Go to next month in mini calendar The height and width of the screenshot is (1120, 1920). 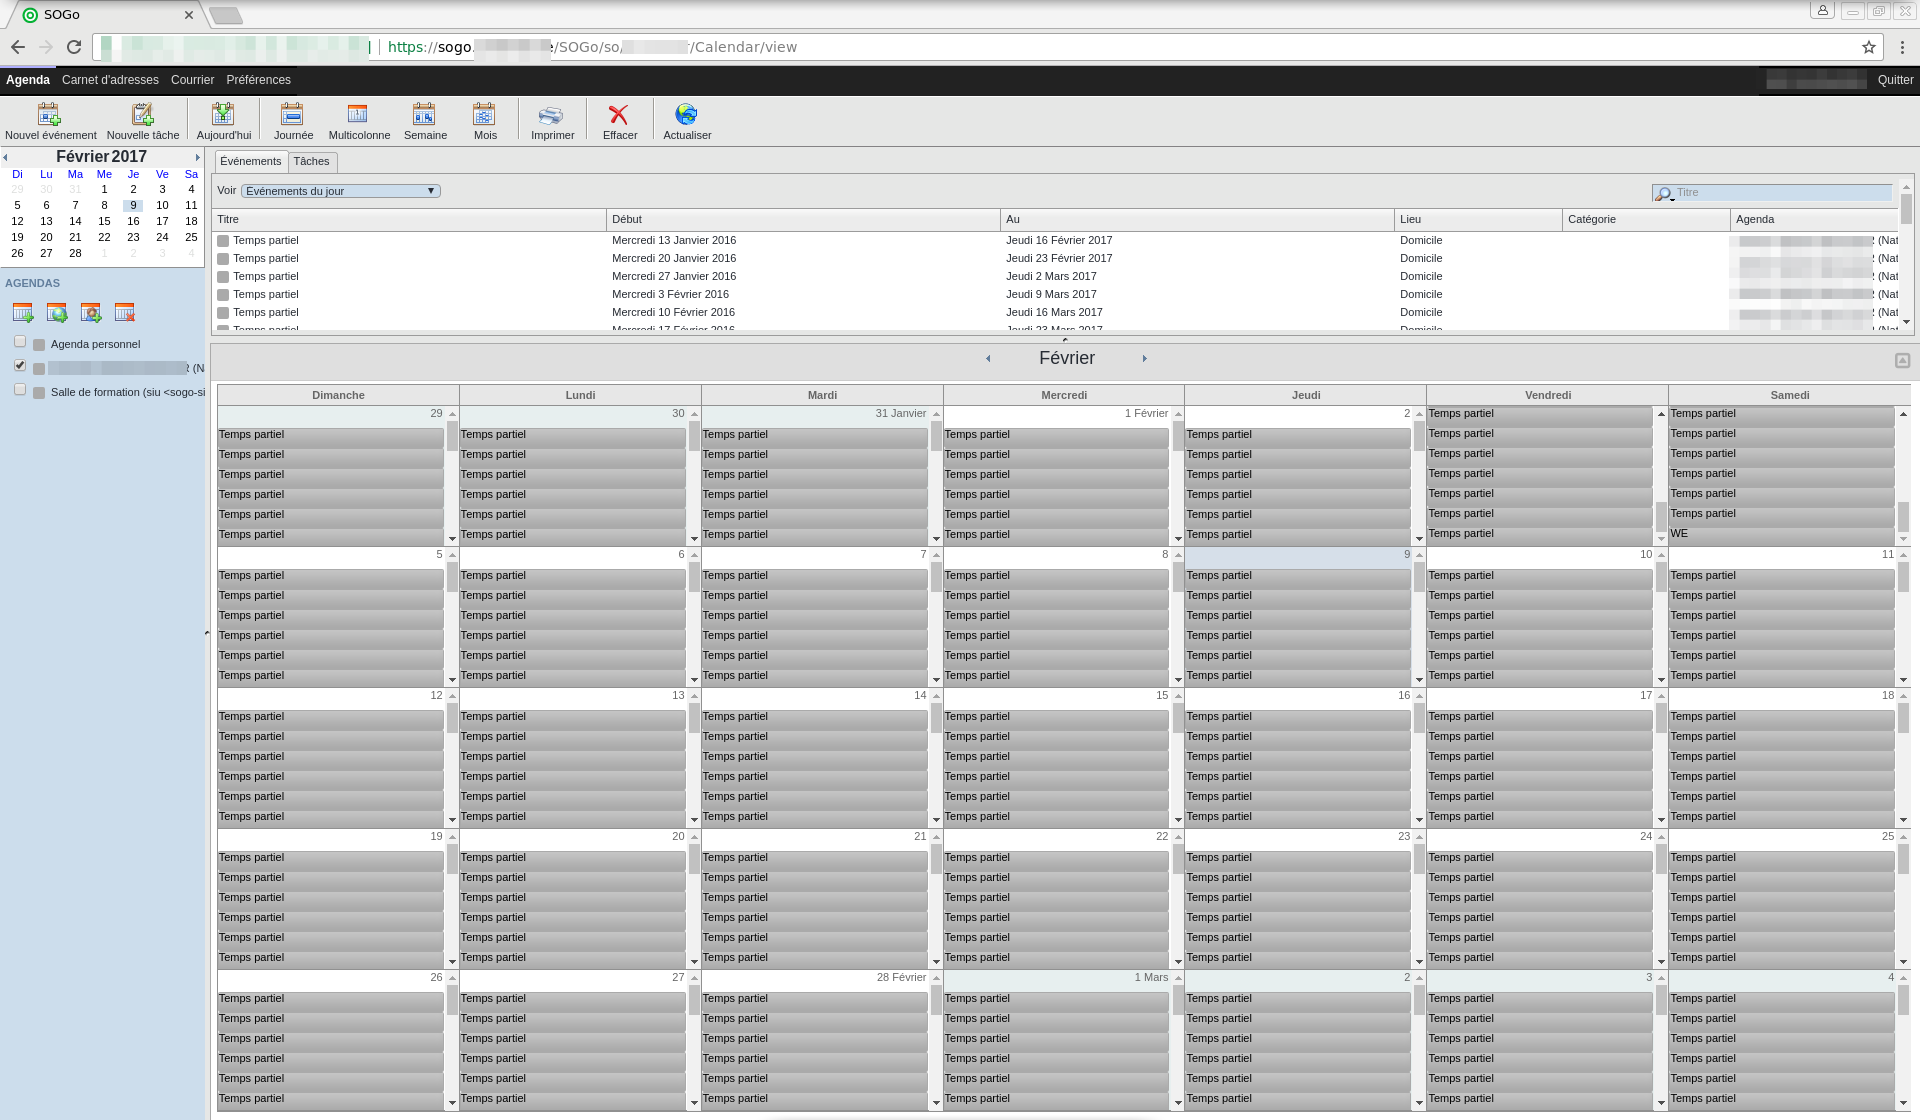click(198, 157)
